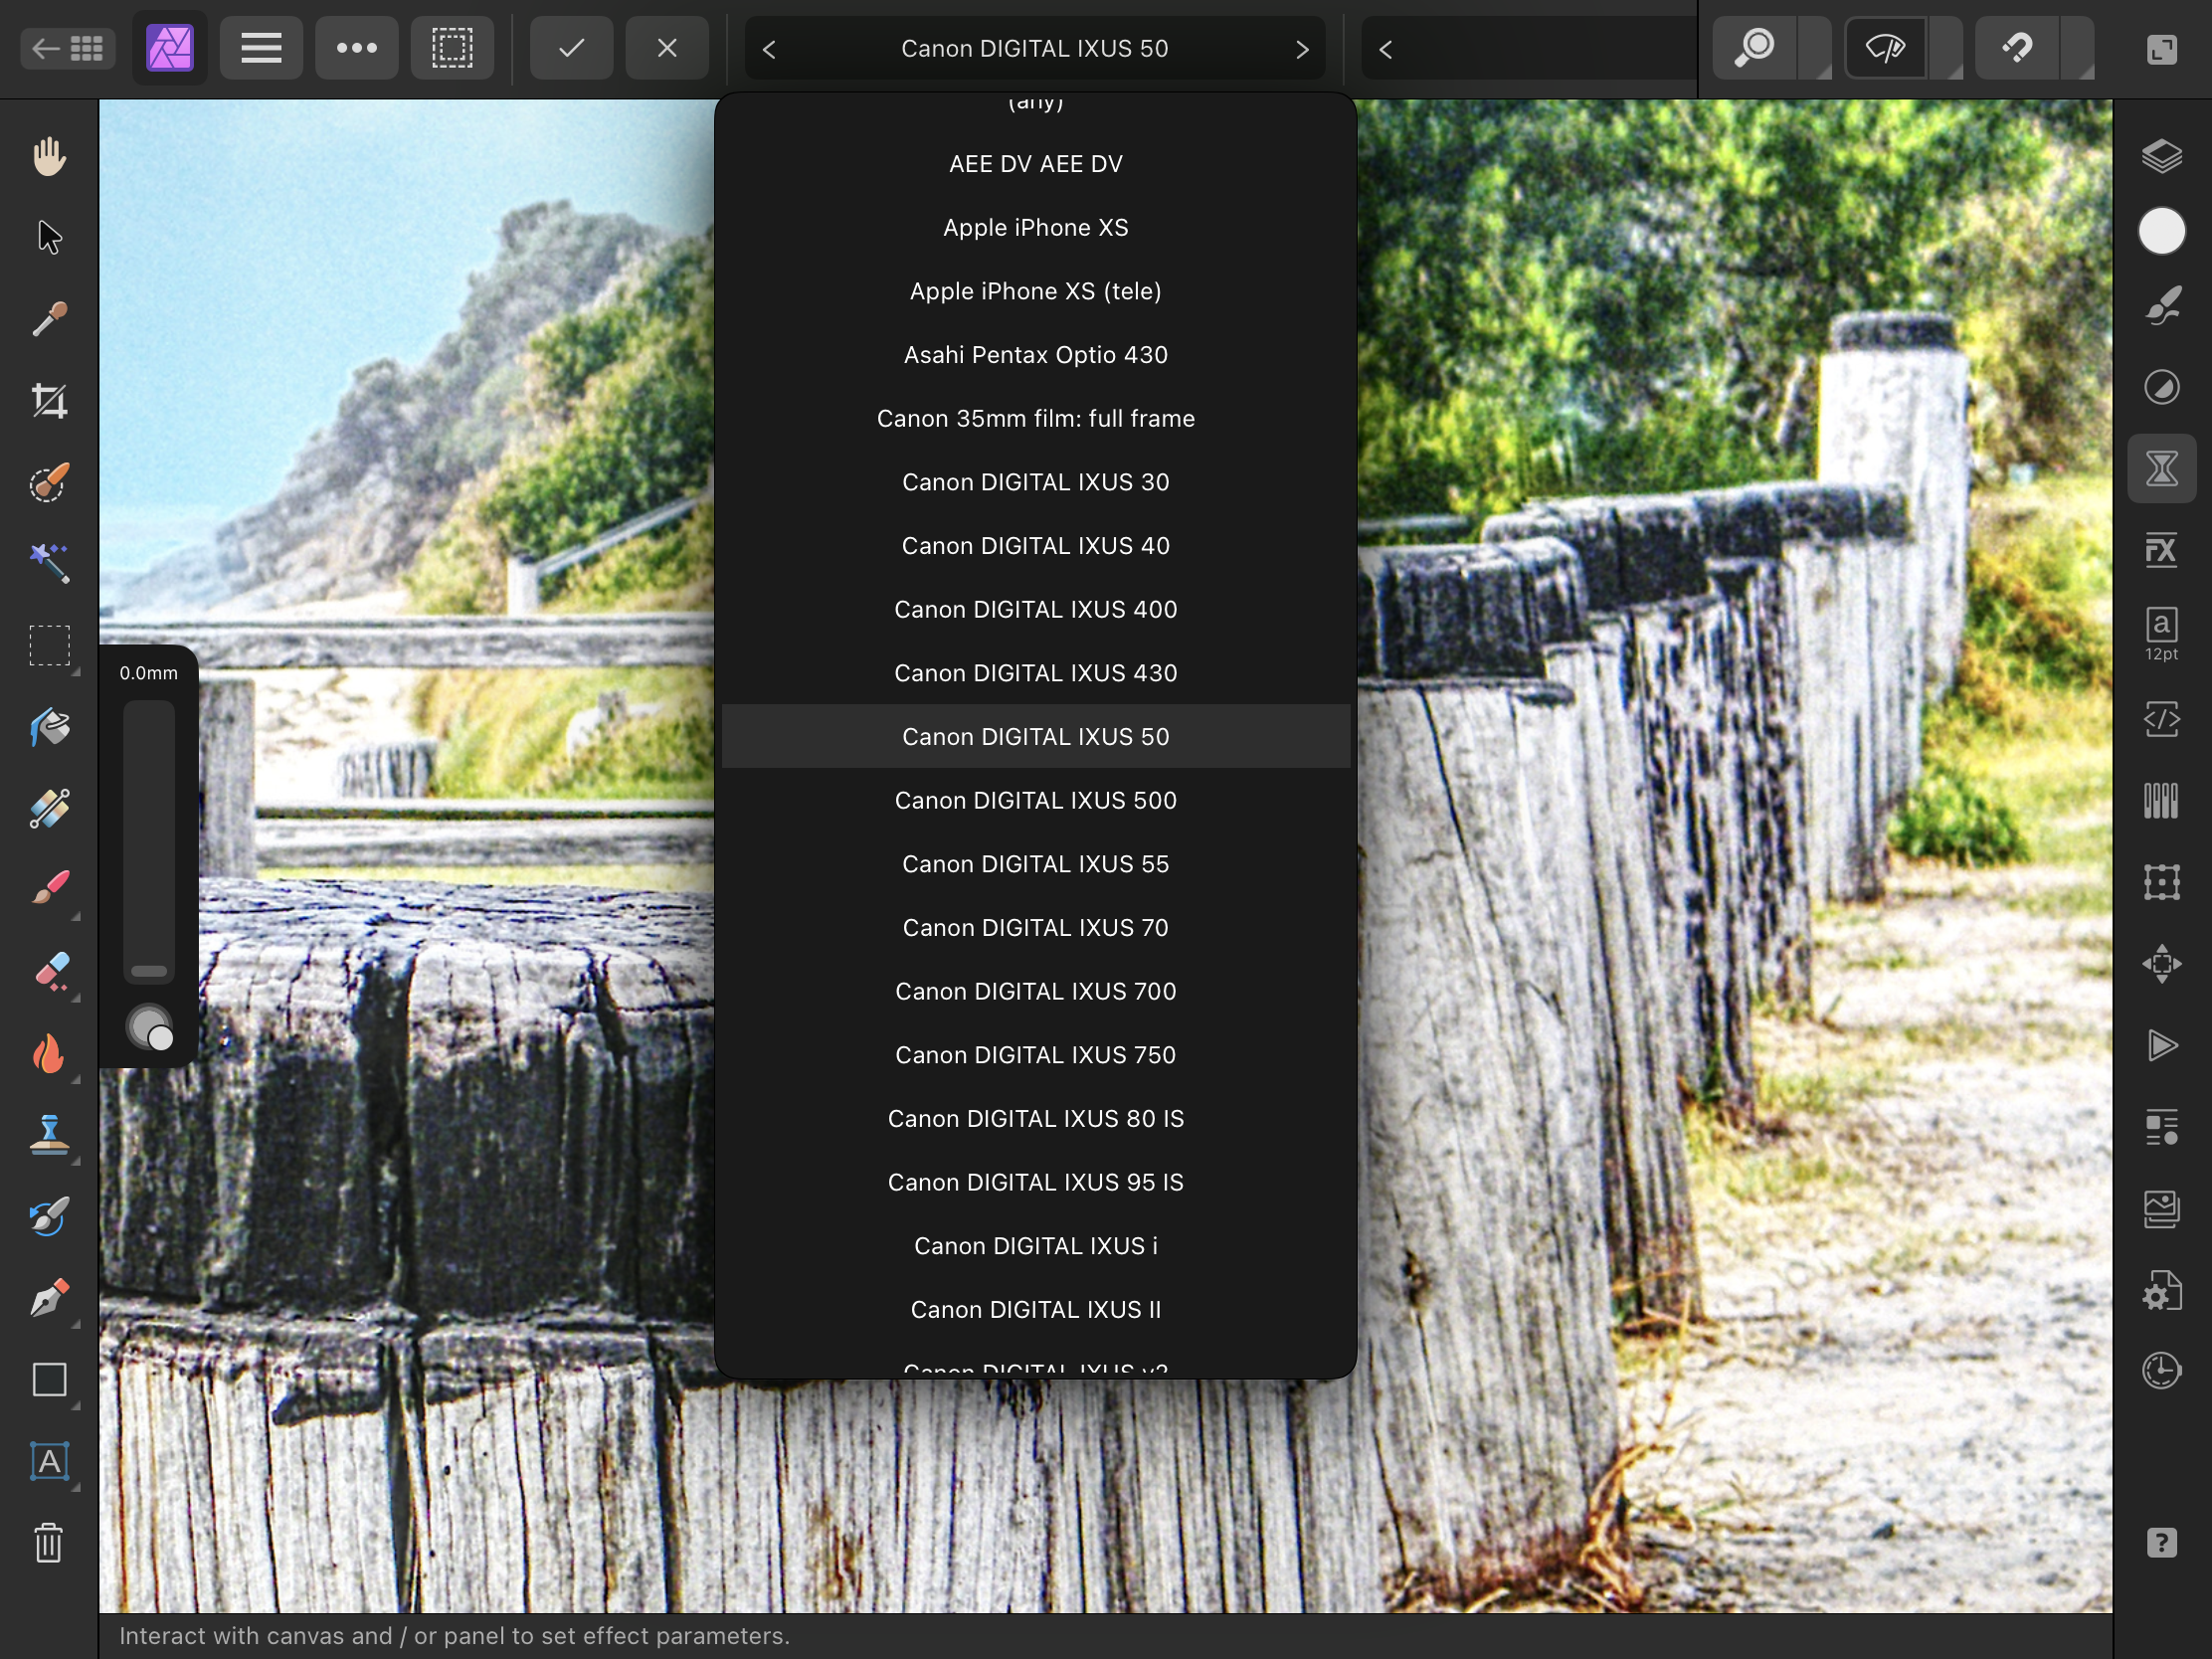Screen dimensions: 2212x1659
Task: Select the Paint Brush tool
Action: point(49,889)
